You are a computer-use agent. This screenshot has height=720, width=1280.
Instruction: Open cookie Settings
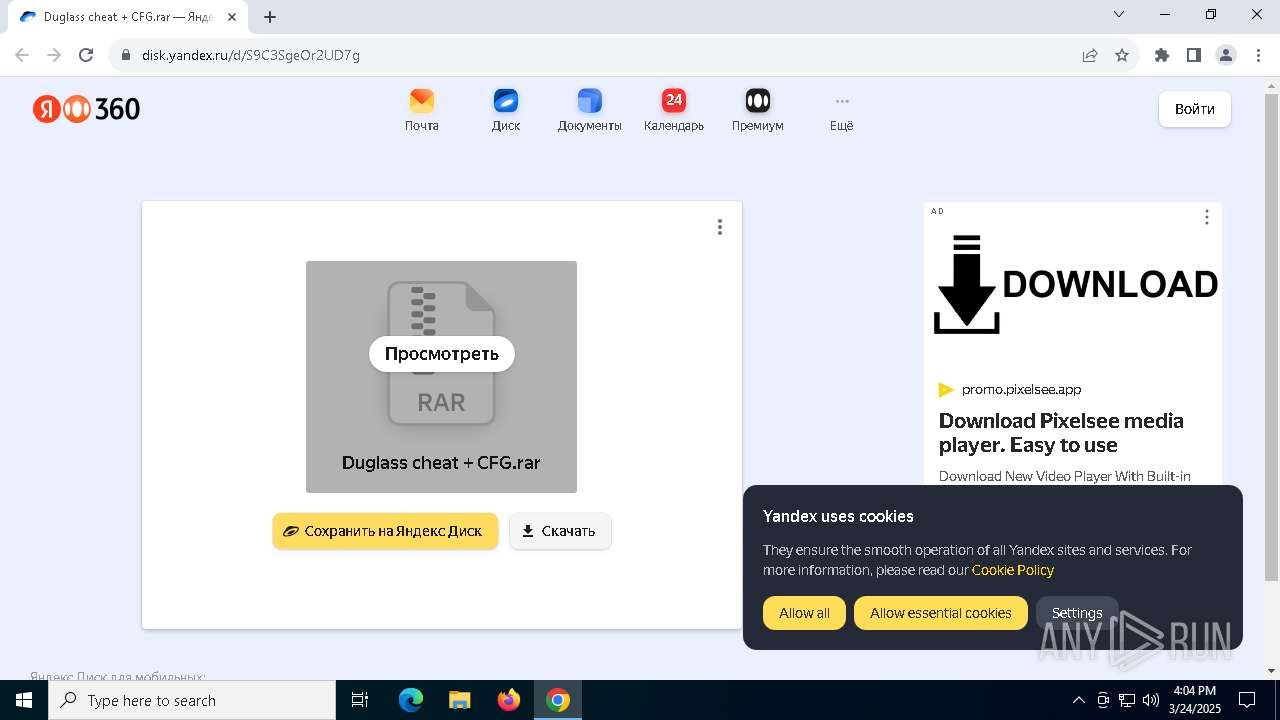click(x=1077, y=613)
